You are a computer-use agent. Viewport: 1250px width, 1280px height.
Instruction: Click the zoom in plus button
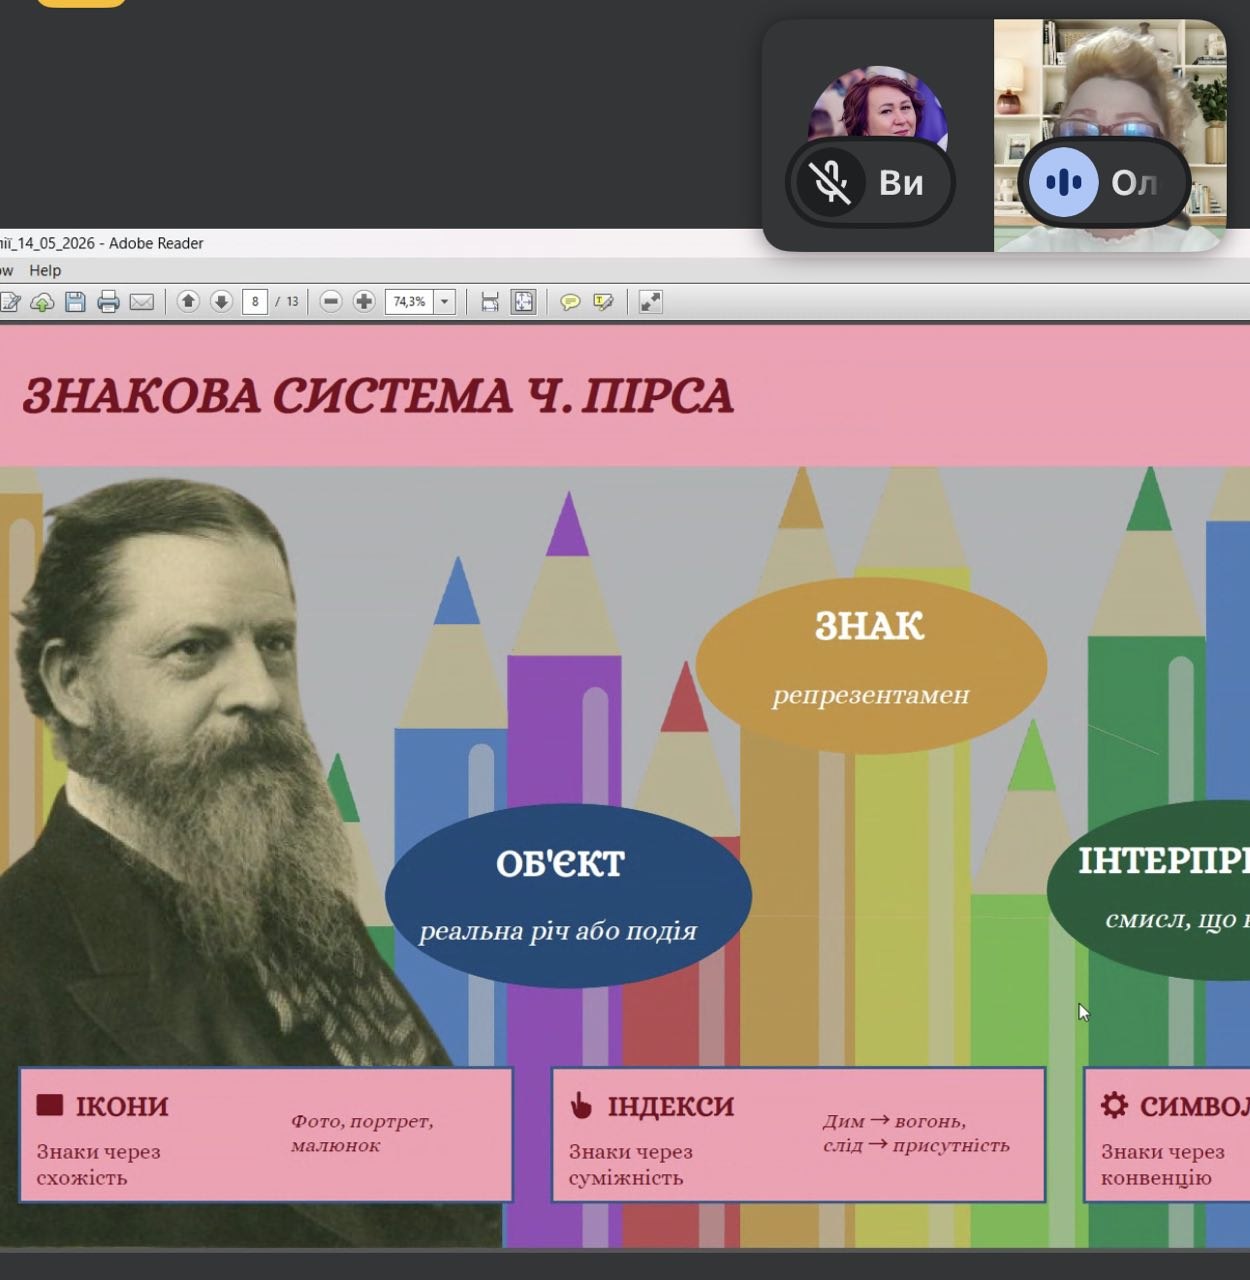pyautogui.click(x=364, y=301)
